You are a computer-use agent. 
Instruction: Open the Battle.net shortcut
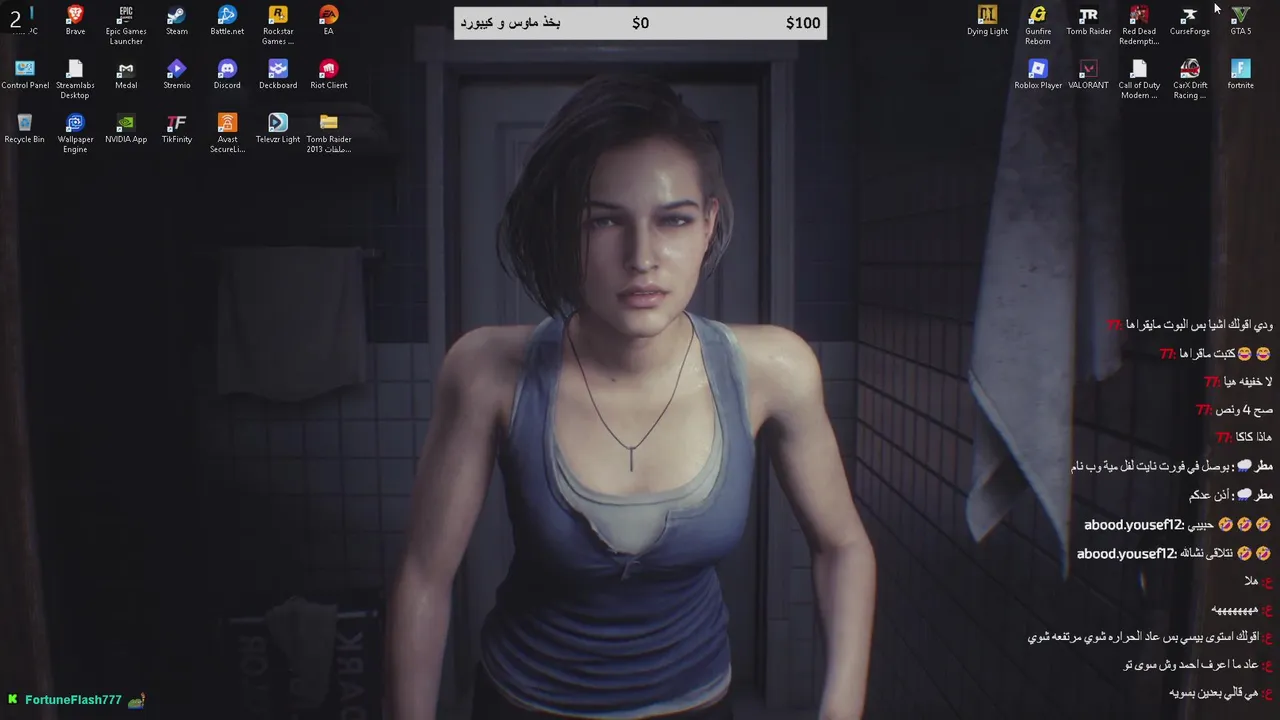tap(227, 20)
